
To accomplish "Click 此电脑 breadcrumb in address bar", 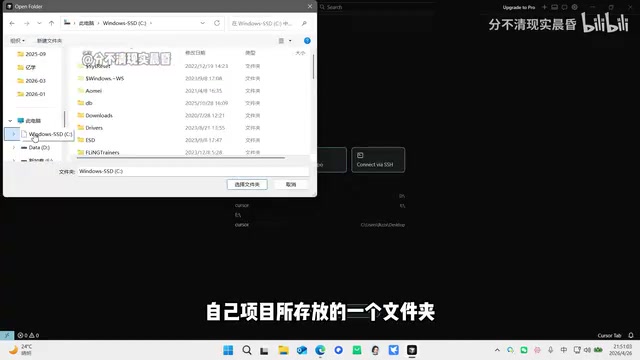I will 86,23.
